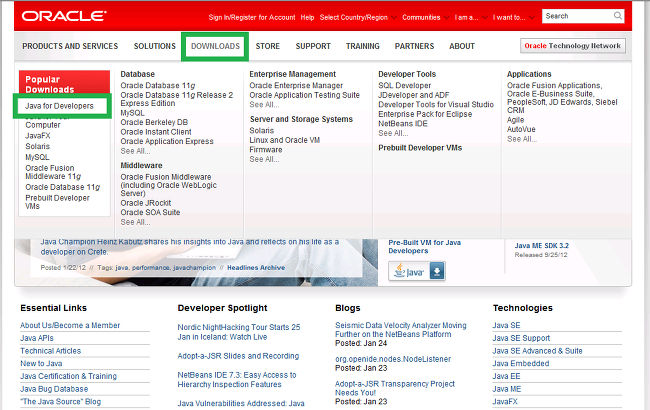Open org.openide.nodes.NodeListener blog post
Screen dimensions: 650x410
coord(393,359)
